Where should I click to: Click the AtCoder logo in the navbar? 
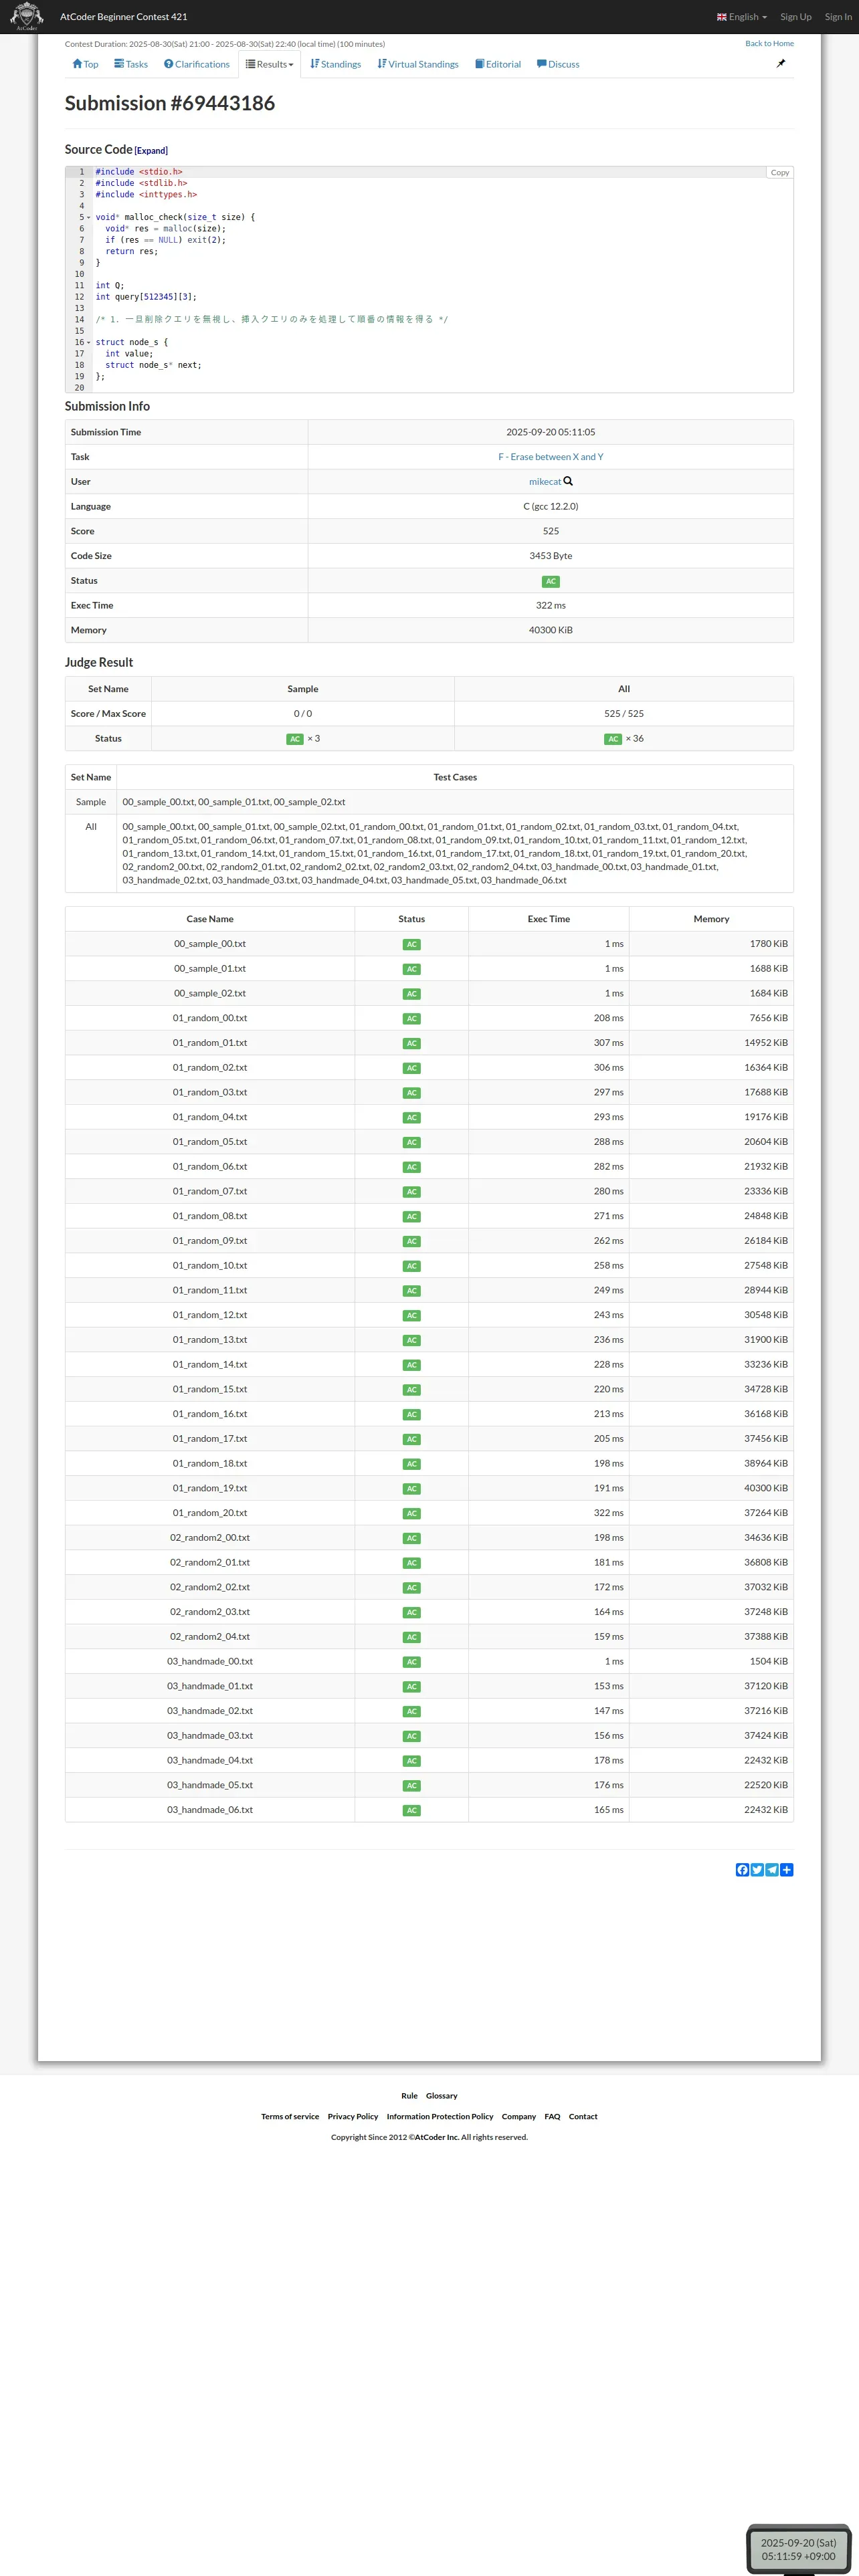26,16
